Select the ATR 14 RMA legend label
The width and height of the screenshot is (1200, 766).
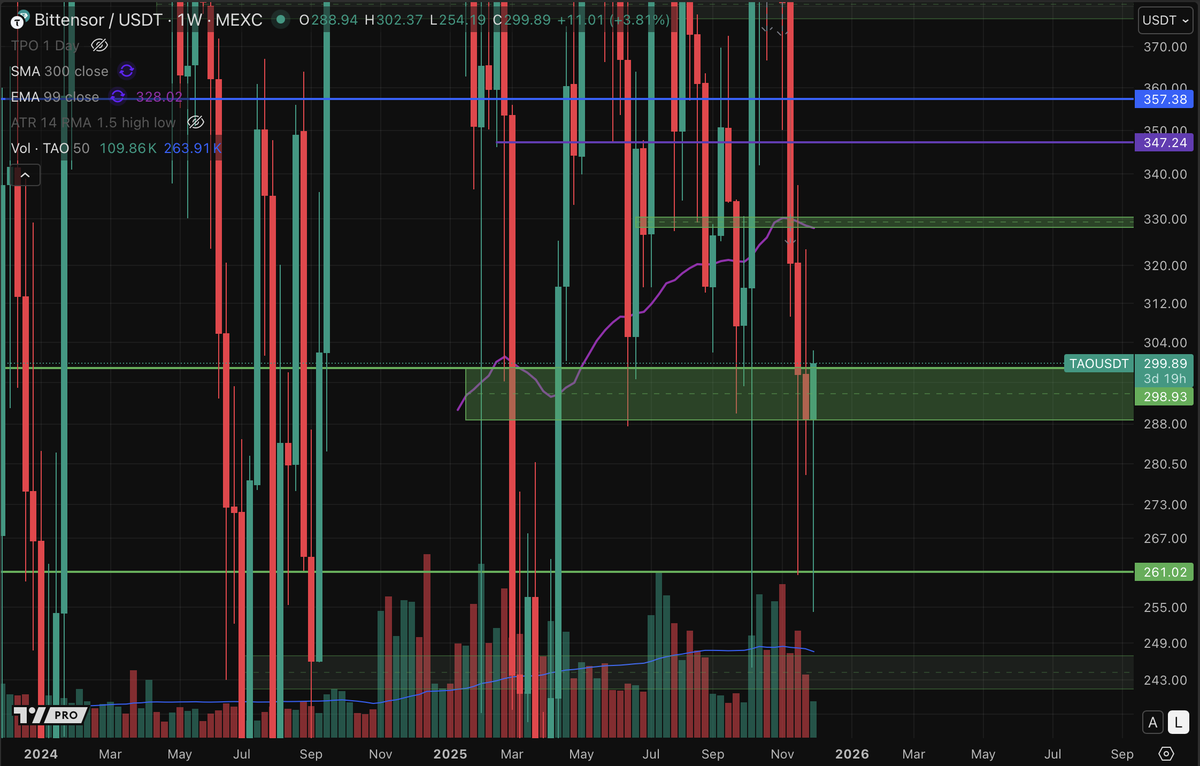(93, 122)
